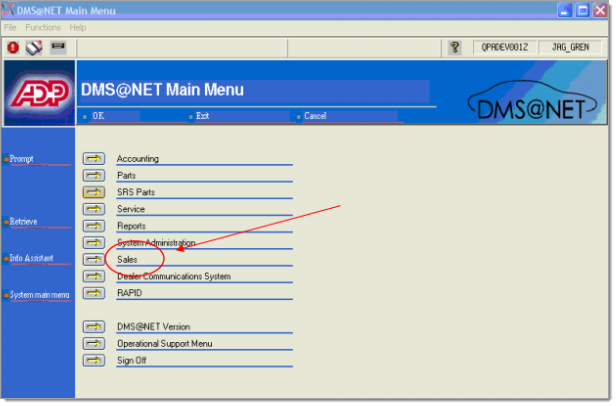Open the Help menu
Image resolution: width=616 pixels, height=406 pixels.
tap(78, 28)
